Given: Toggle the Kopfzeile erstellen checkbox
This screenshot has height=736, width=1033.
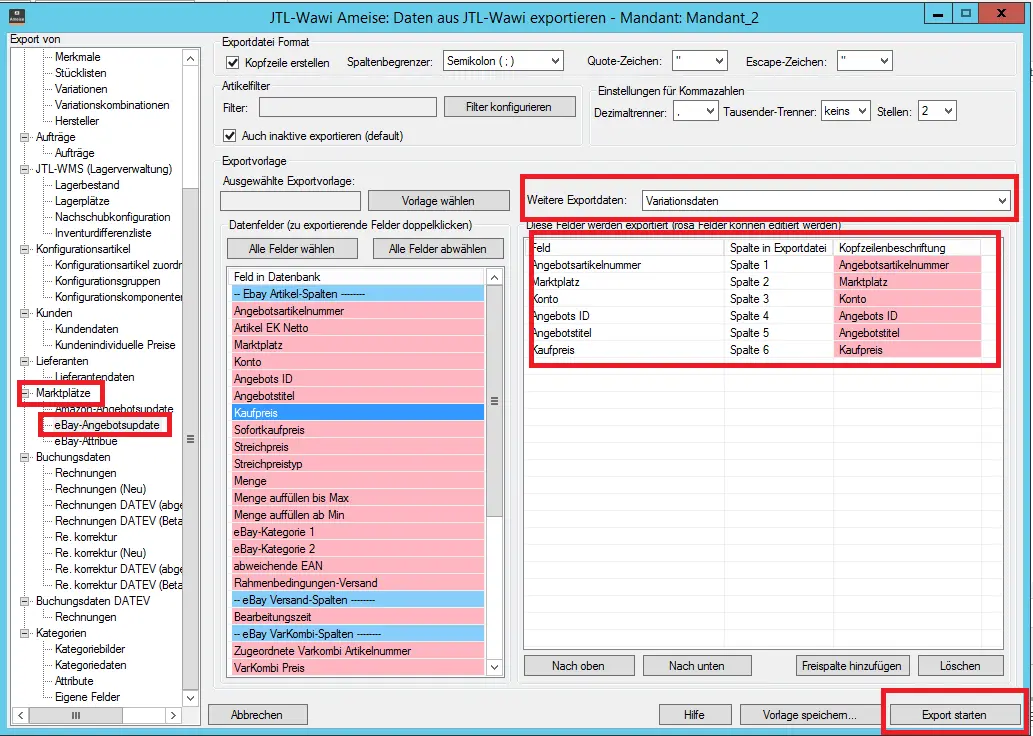Looking at the screenshot, I should [231, 63].
